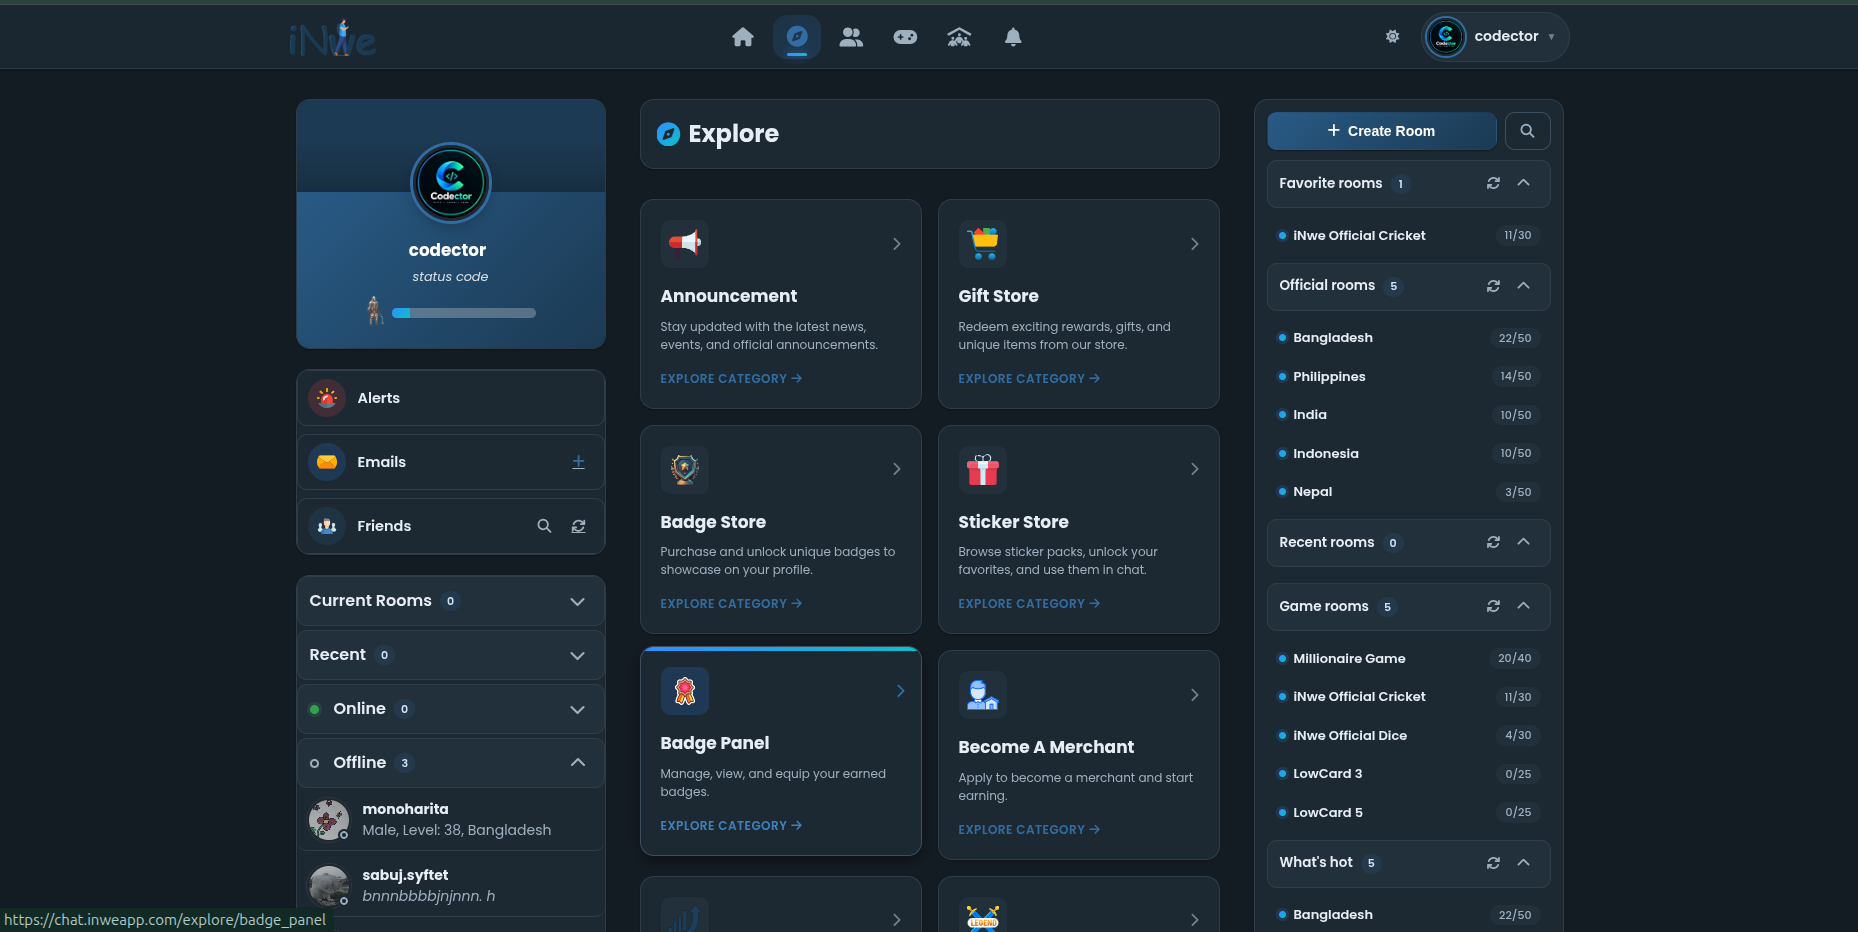The width and height of the screenshot is (1858, 932).
Task: Refresh the What's hot list
Action: (x=1493, y=863)
